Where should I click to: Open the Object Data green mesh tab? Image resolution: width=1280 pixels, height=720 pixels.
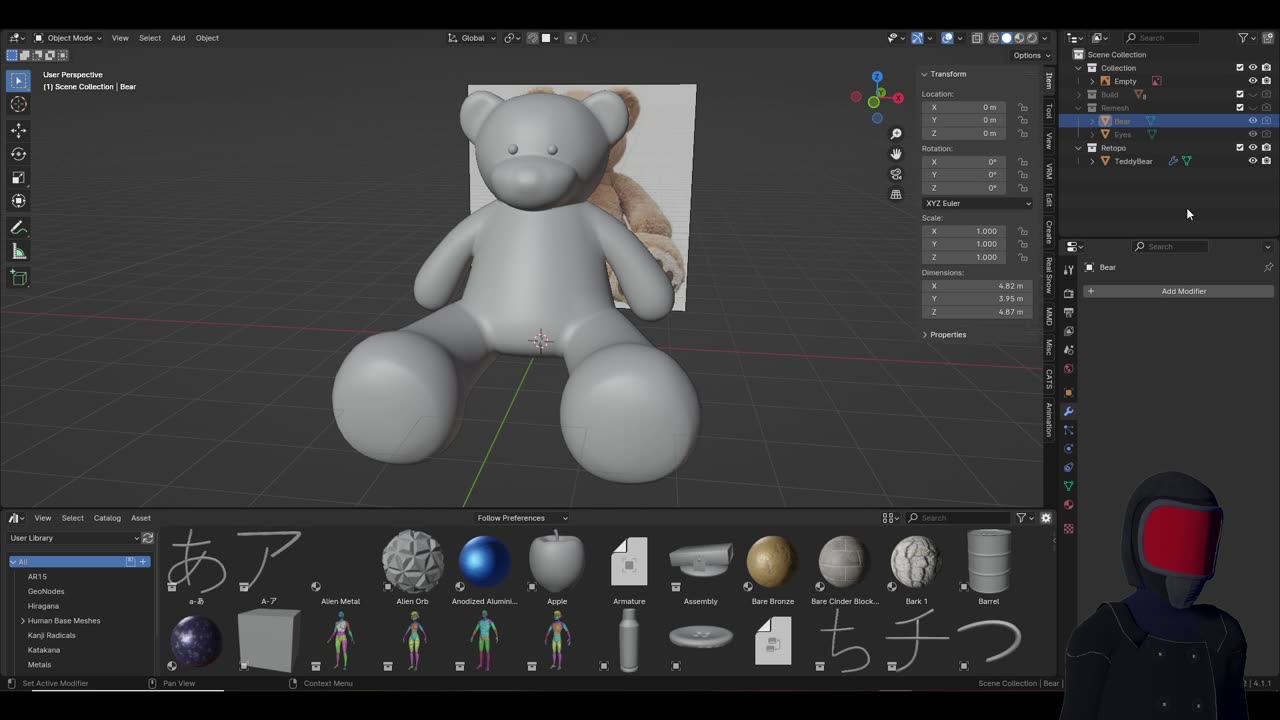tap(1069, 486)
